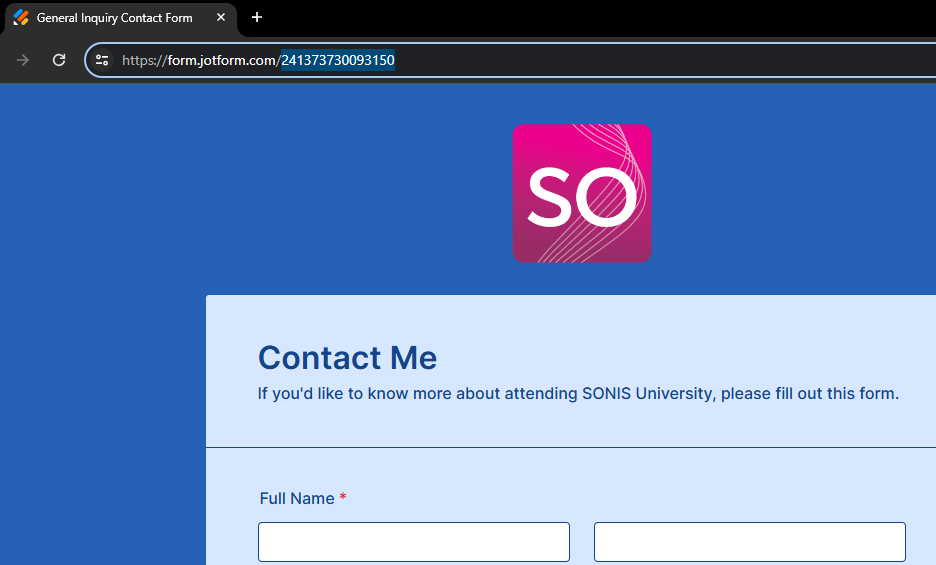
Task: Click the Full Name field label
Action: pyautogui.click(x=297, y=498)
